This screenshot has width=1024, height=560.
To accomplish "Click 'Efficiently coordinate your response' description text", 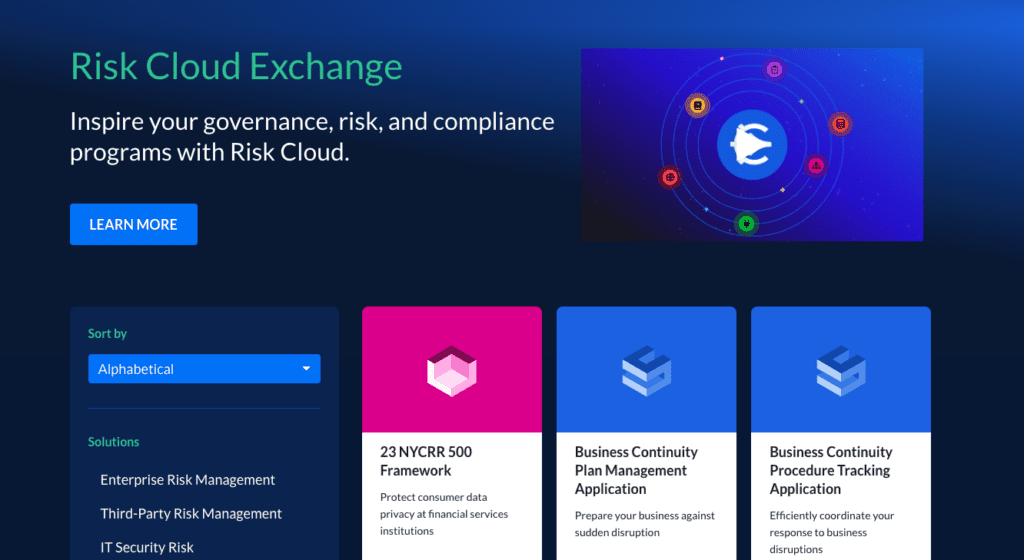I will click(x=831, y=532).
